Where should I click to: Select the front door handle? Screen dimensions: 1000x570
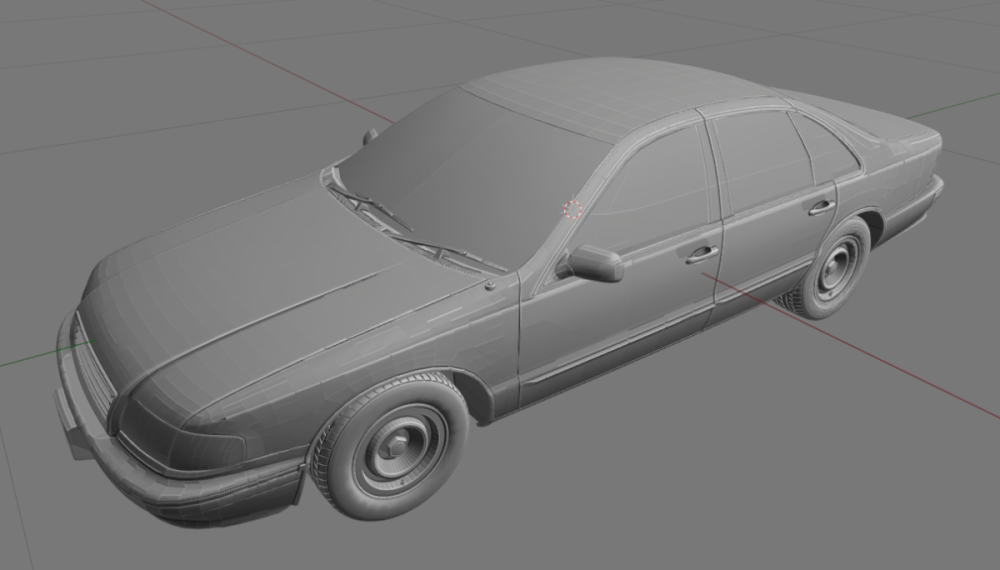pos(701,254)
